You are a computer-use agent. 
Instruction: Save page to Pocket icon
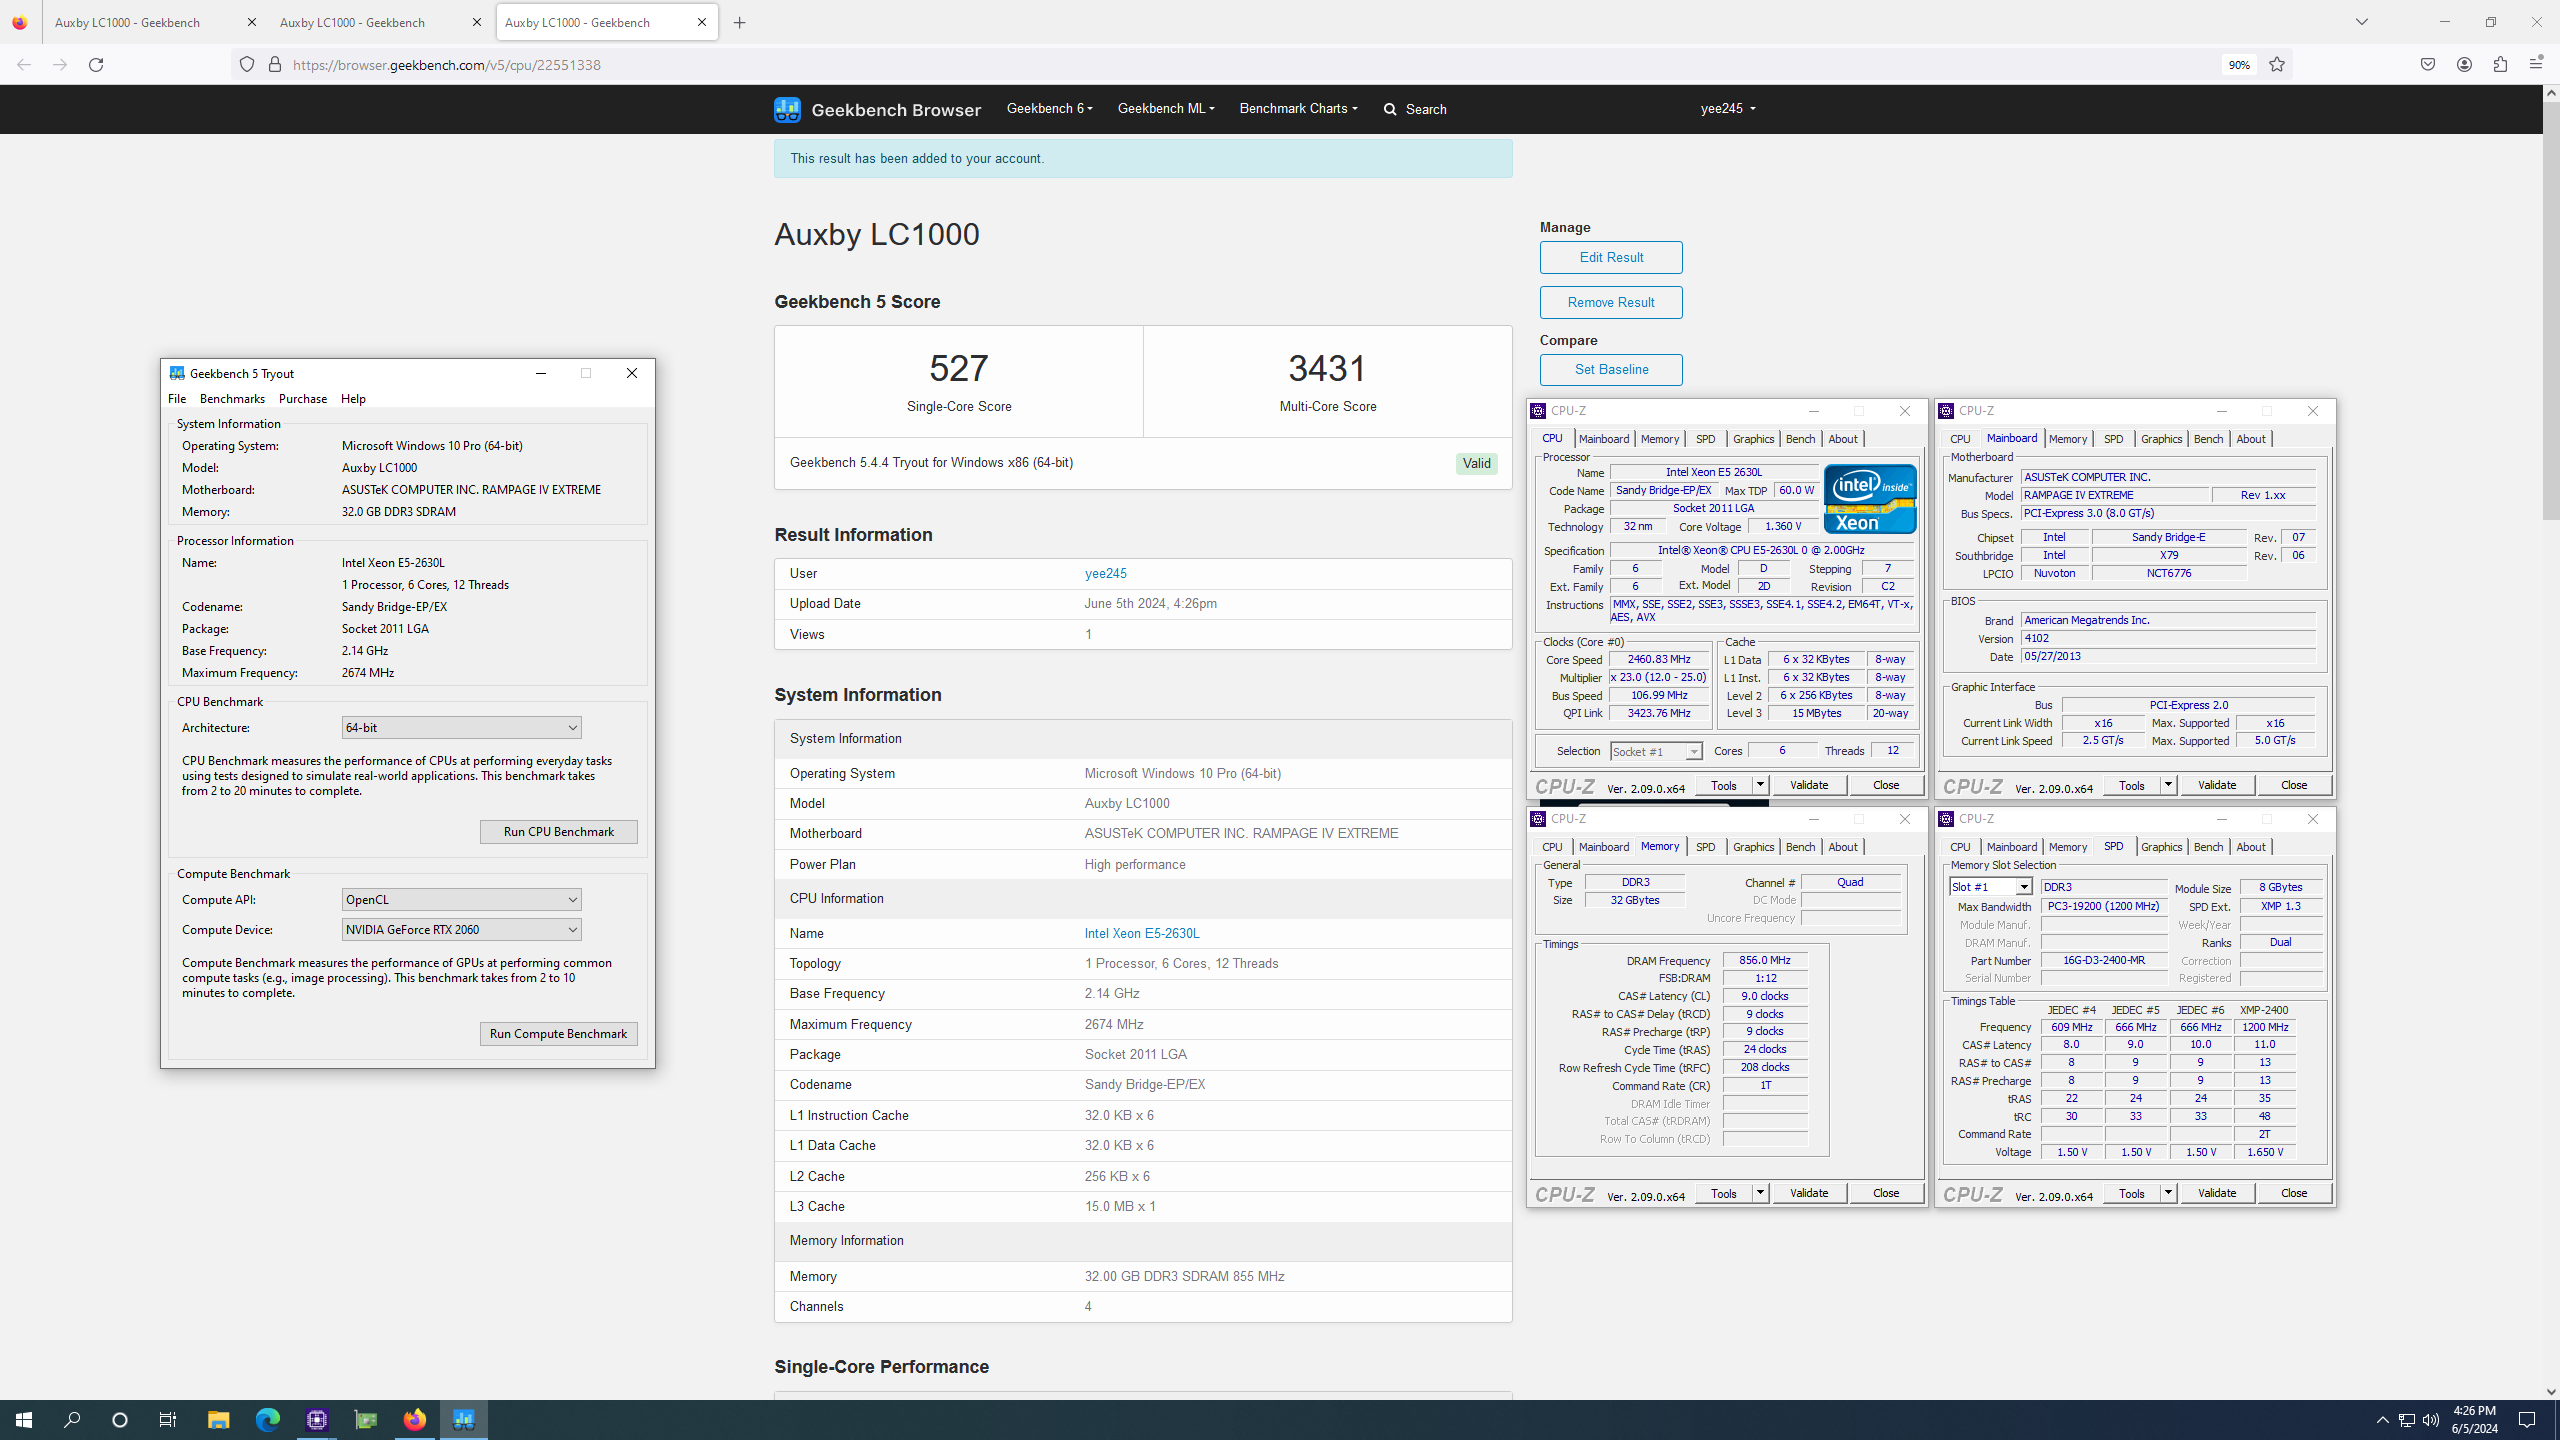coord(2428,64)
